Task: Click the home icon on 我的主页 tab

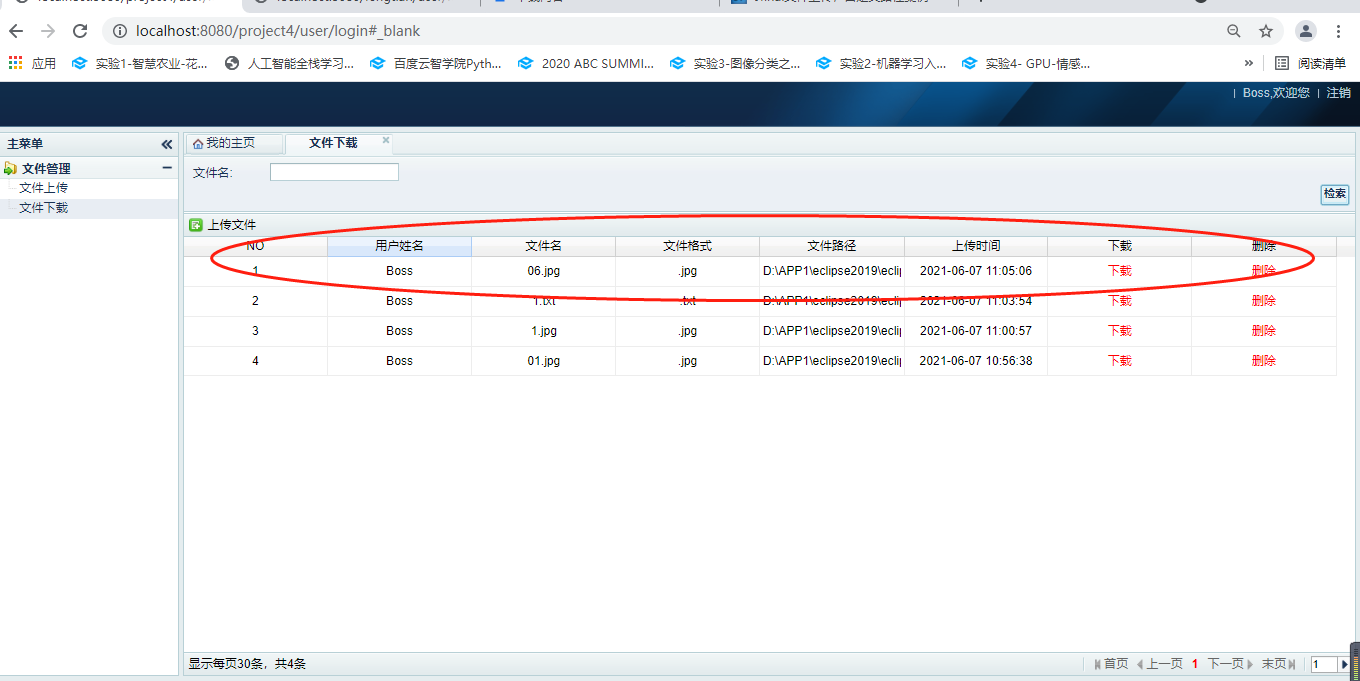Action: click(x=198, y=144)
